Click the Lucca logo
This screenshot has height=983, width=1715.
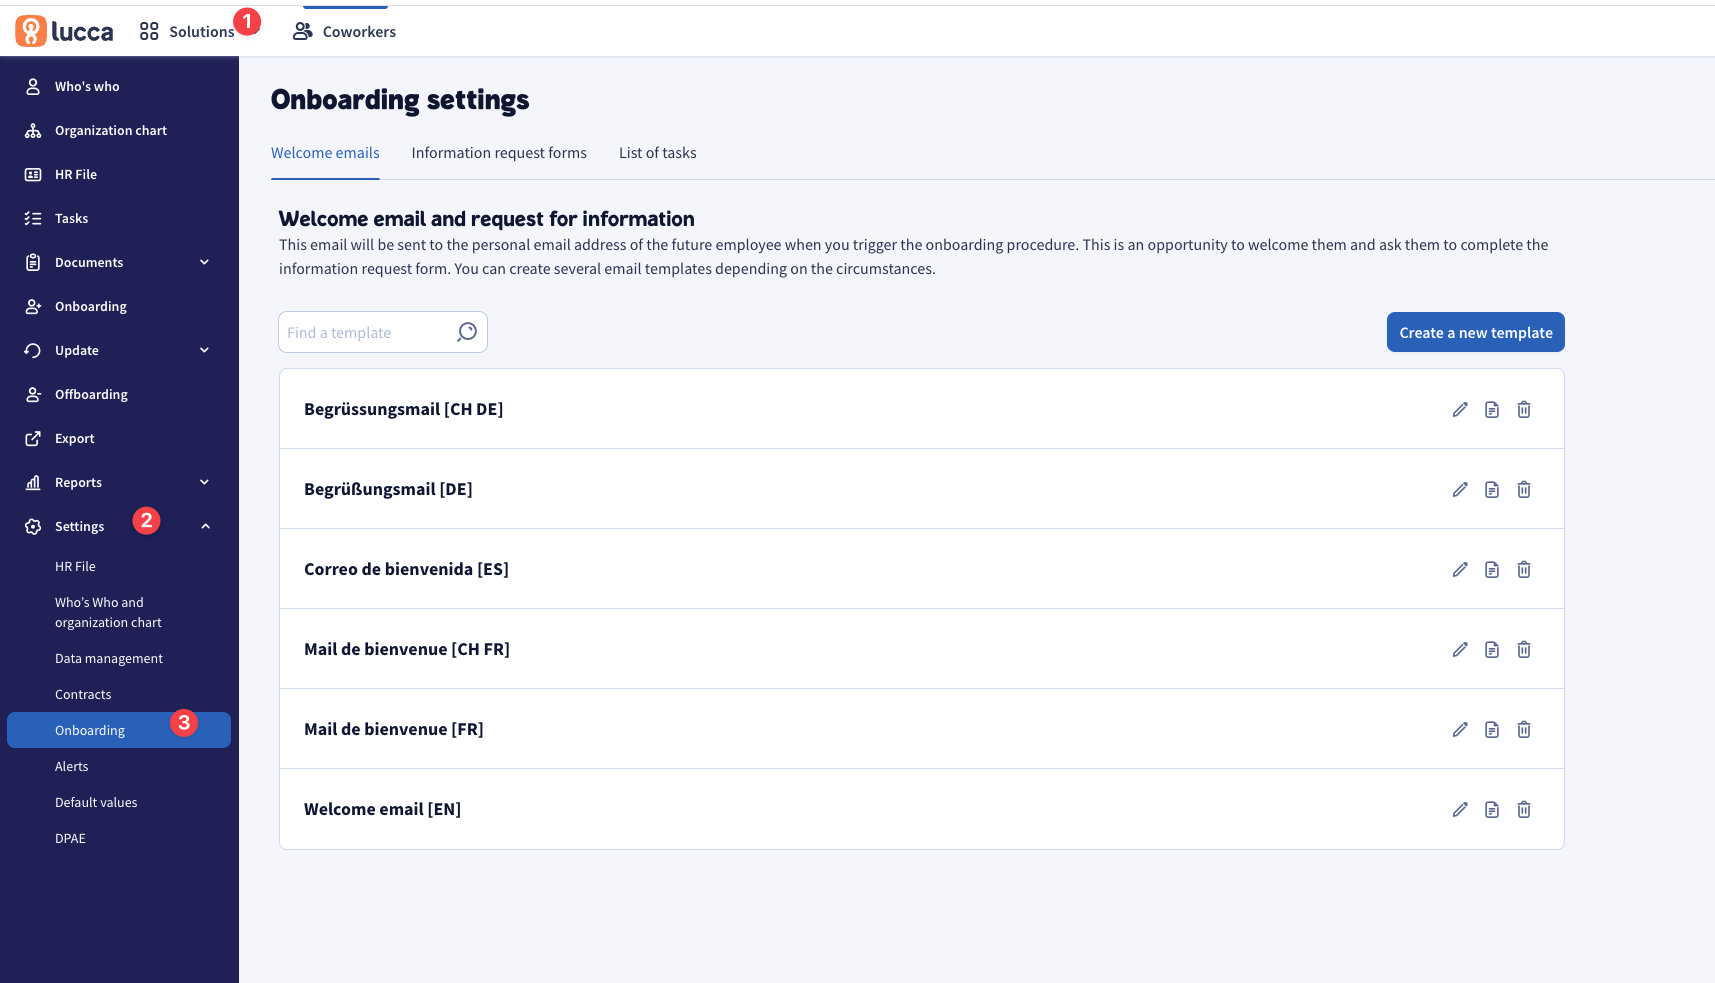65,31
